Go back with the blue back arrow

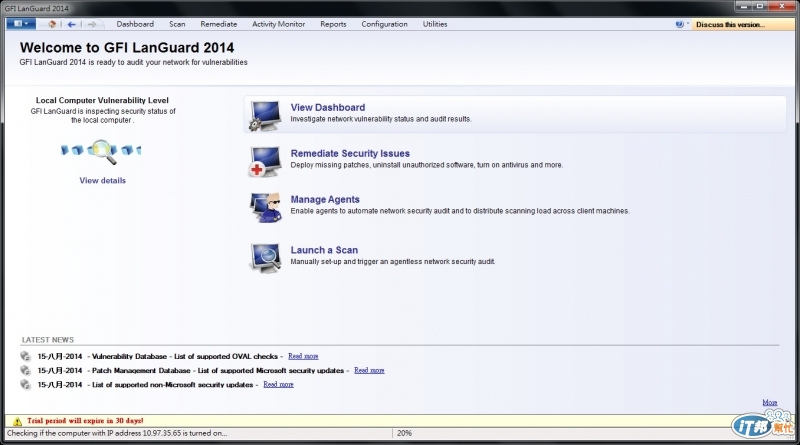[x=71, y=24]
